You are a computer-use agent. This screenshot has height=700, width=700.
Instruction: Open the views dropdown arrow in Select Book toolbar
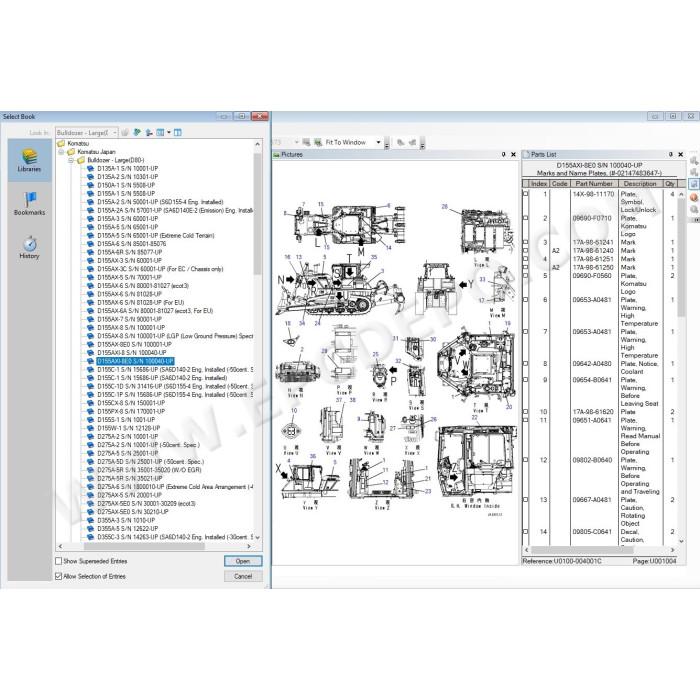click(169, 132)
